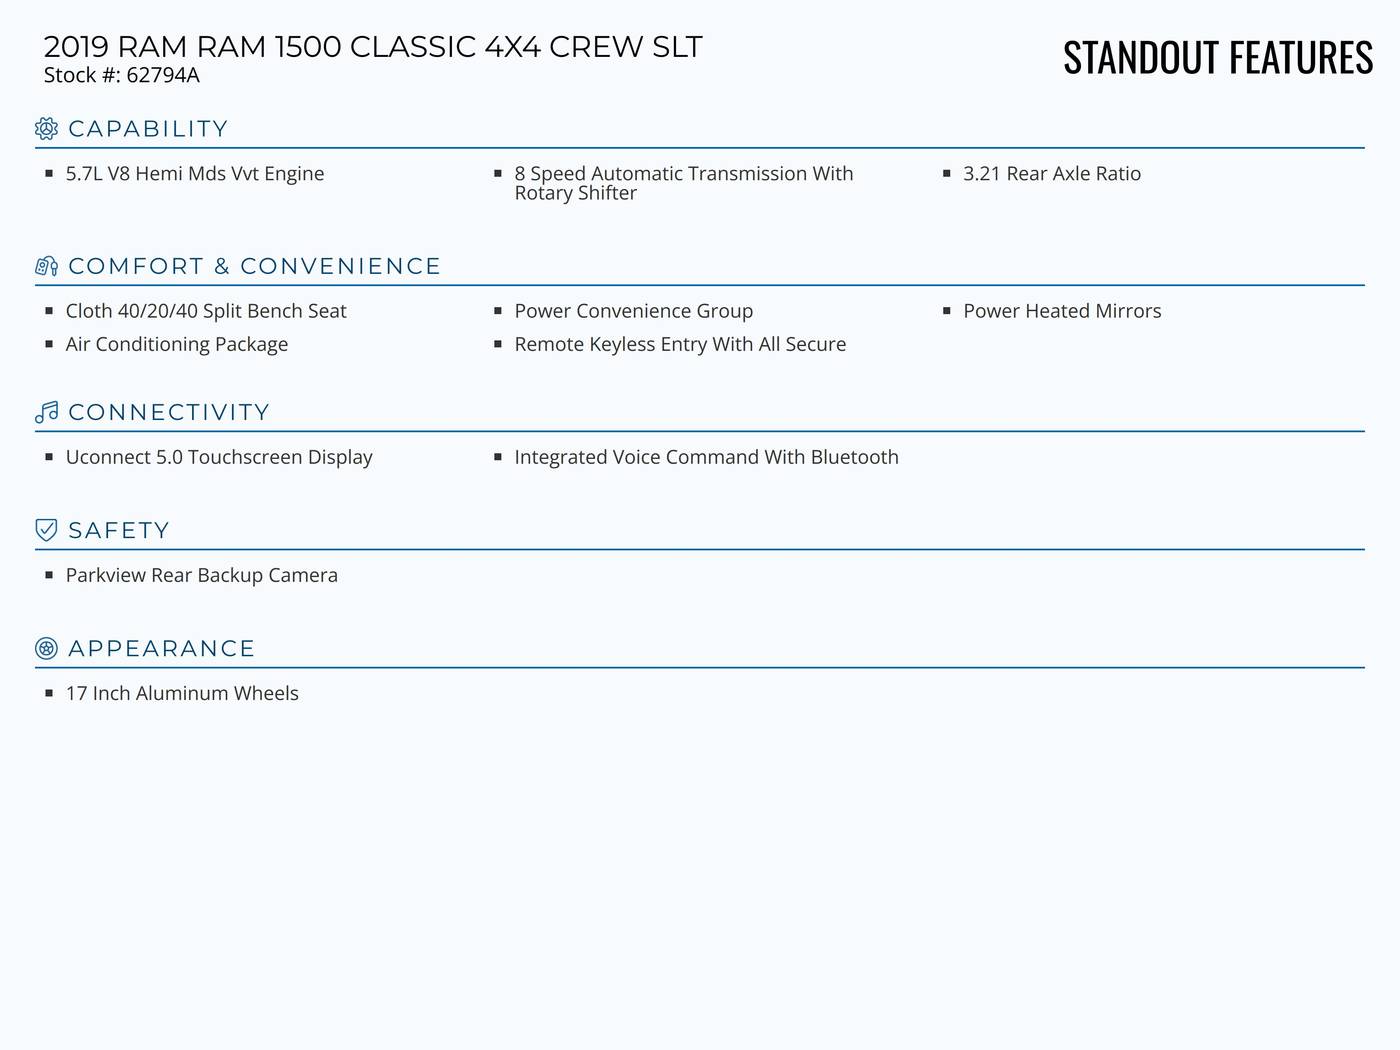Select the CONNECTIVITY section heading
The width and height of the screenshot is (1400, 1050).
click(x=169, y=412)
